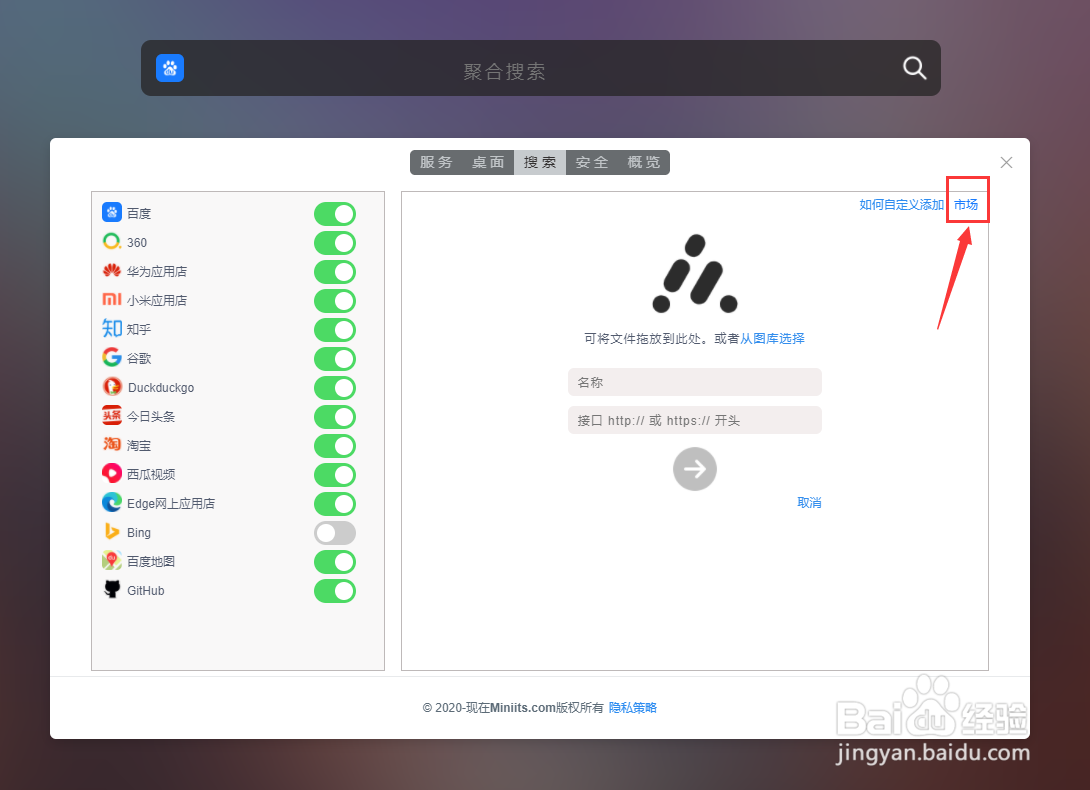Select the 今日头条 label

pos(151,417)
